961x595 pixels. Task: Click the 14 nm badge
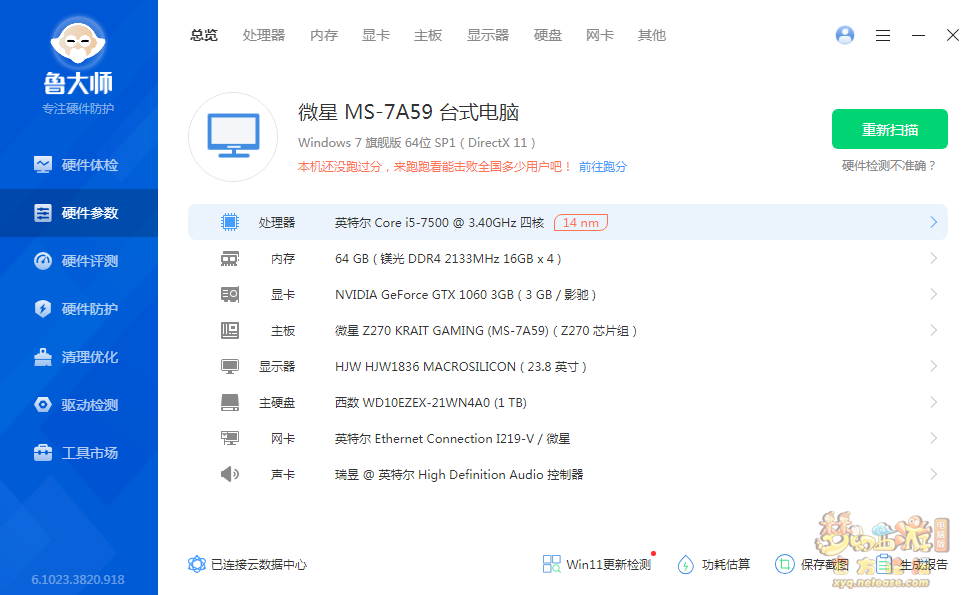[x=580, y=222]
